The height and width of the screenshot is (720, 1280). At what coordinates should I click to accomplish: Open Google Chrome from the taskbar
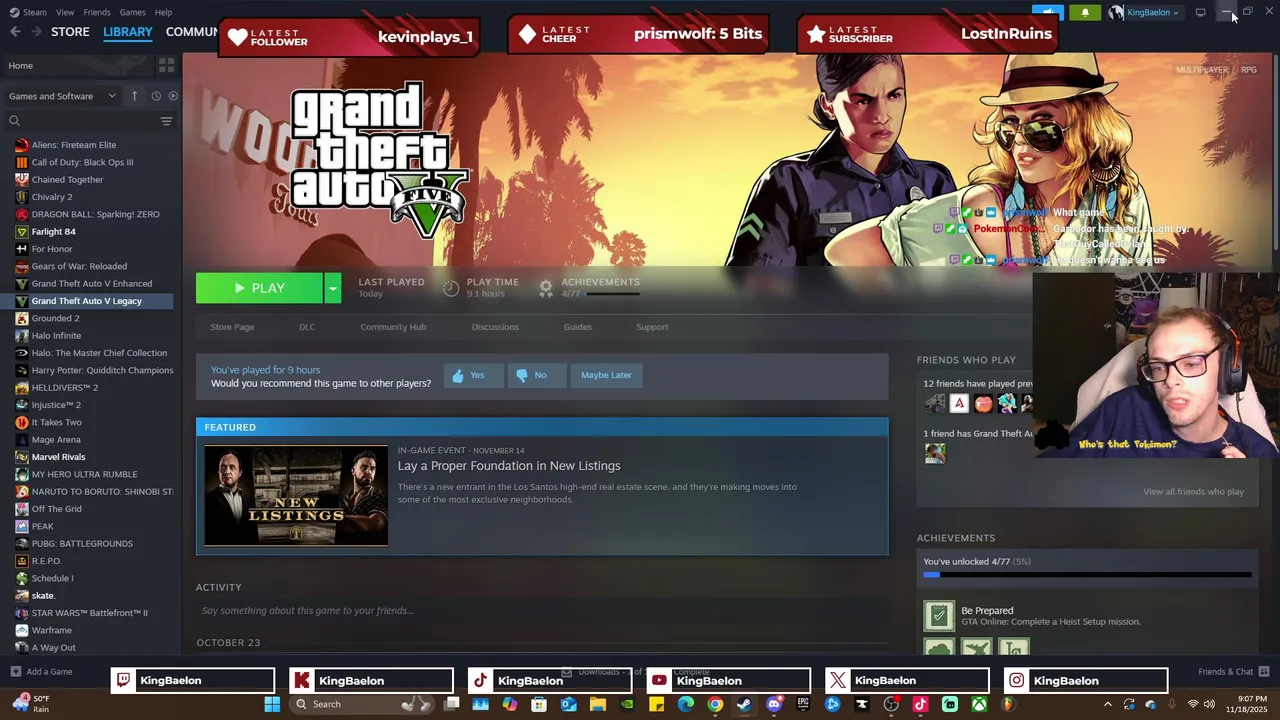(715, 704)
